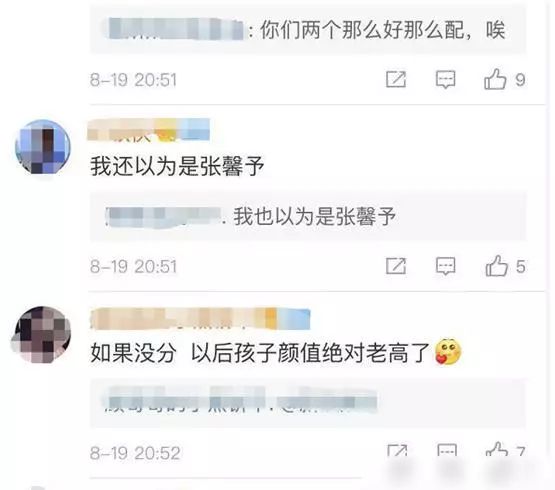Viewport: 555px width, 490px height.
Task: Tap repost icon on the 5-likes comment
Action: click(x=396, y=266)
